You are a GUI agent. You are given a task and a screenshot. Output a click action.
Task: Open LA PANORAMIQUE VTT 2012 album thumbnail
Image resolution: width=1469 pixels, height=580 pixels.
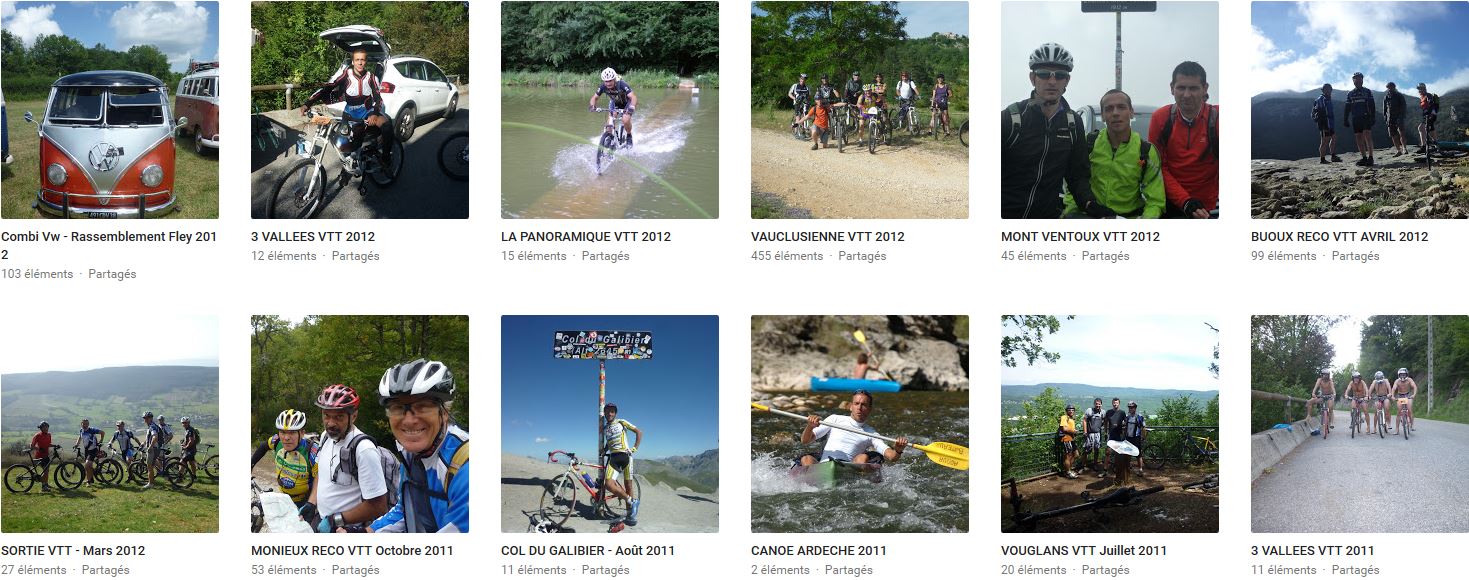[x=610, y=110]
